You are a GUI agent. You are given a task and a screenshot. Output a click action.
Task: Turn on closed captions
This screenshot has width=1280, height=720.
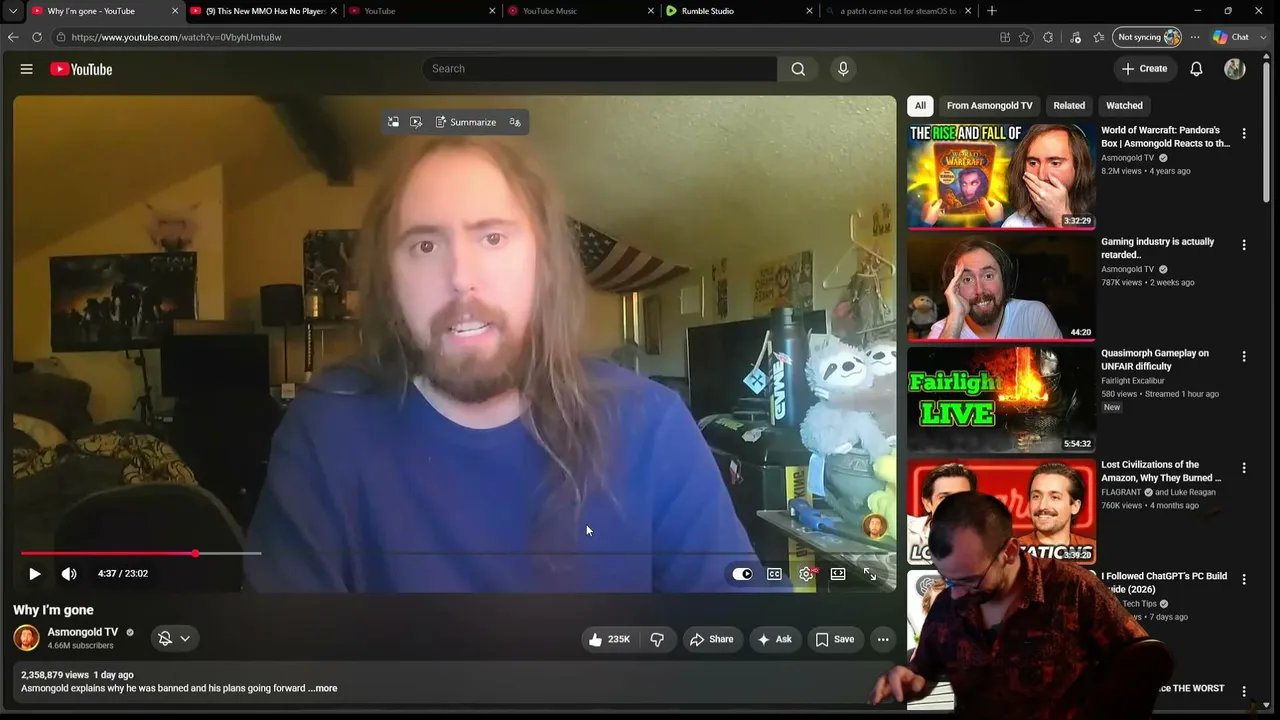774,574
